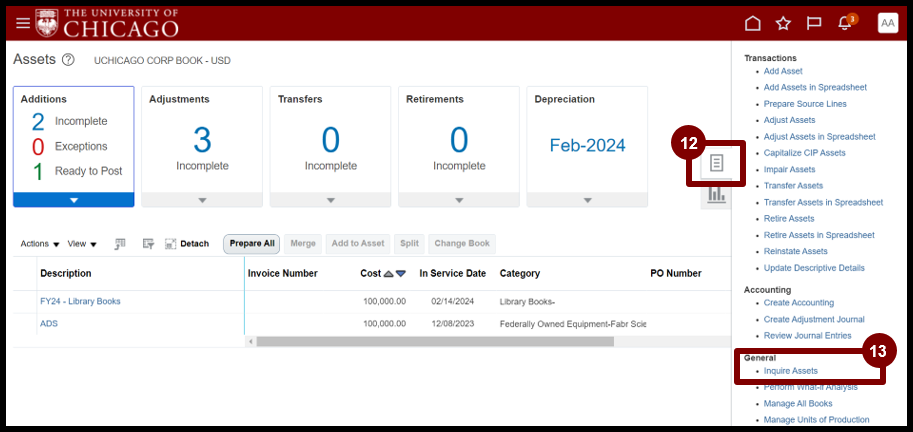Click Update Descriptive Details link

point(814,268)
